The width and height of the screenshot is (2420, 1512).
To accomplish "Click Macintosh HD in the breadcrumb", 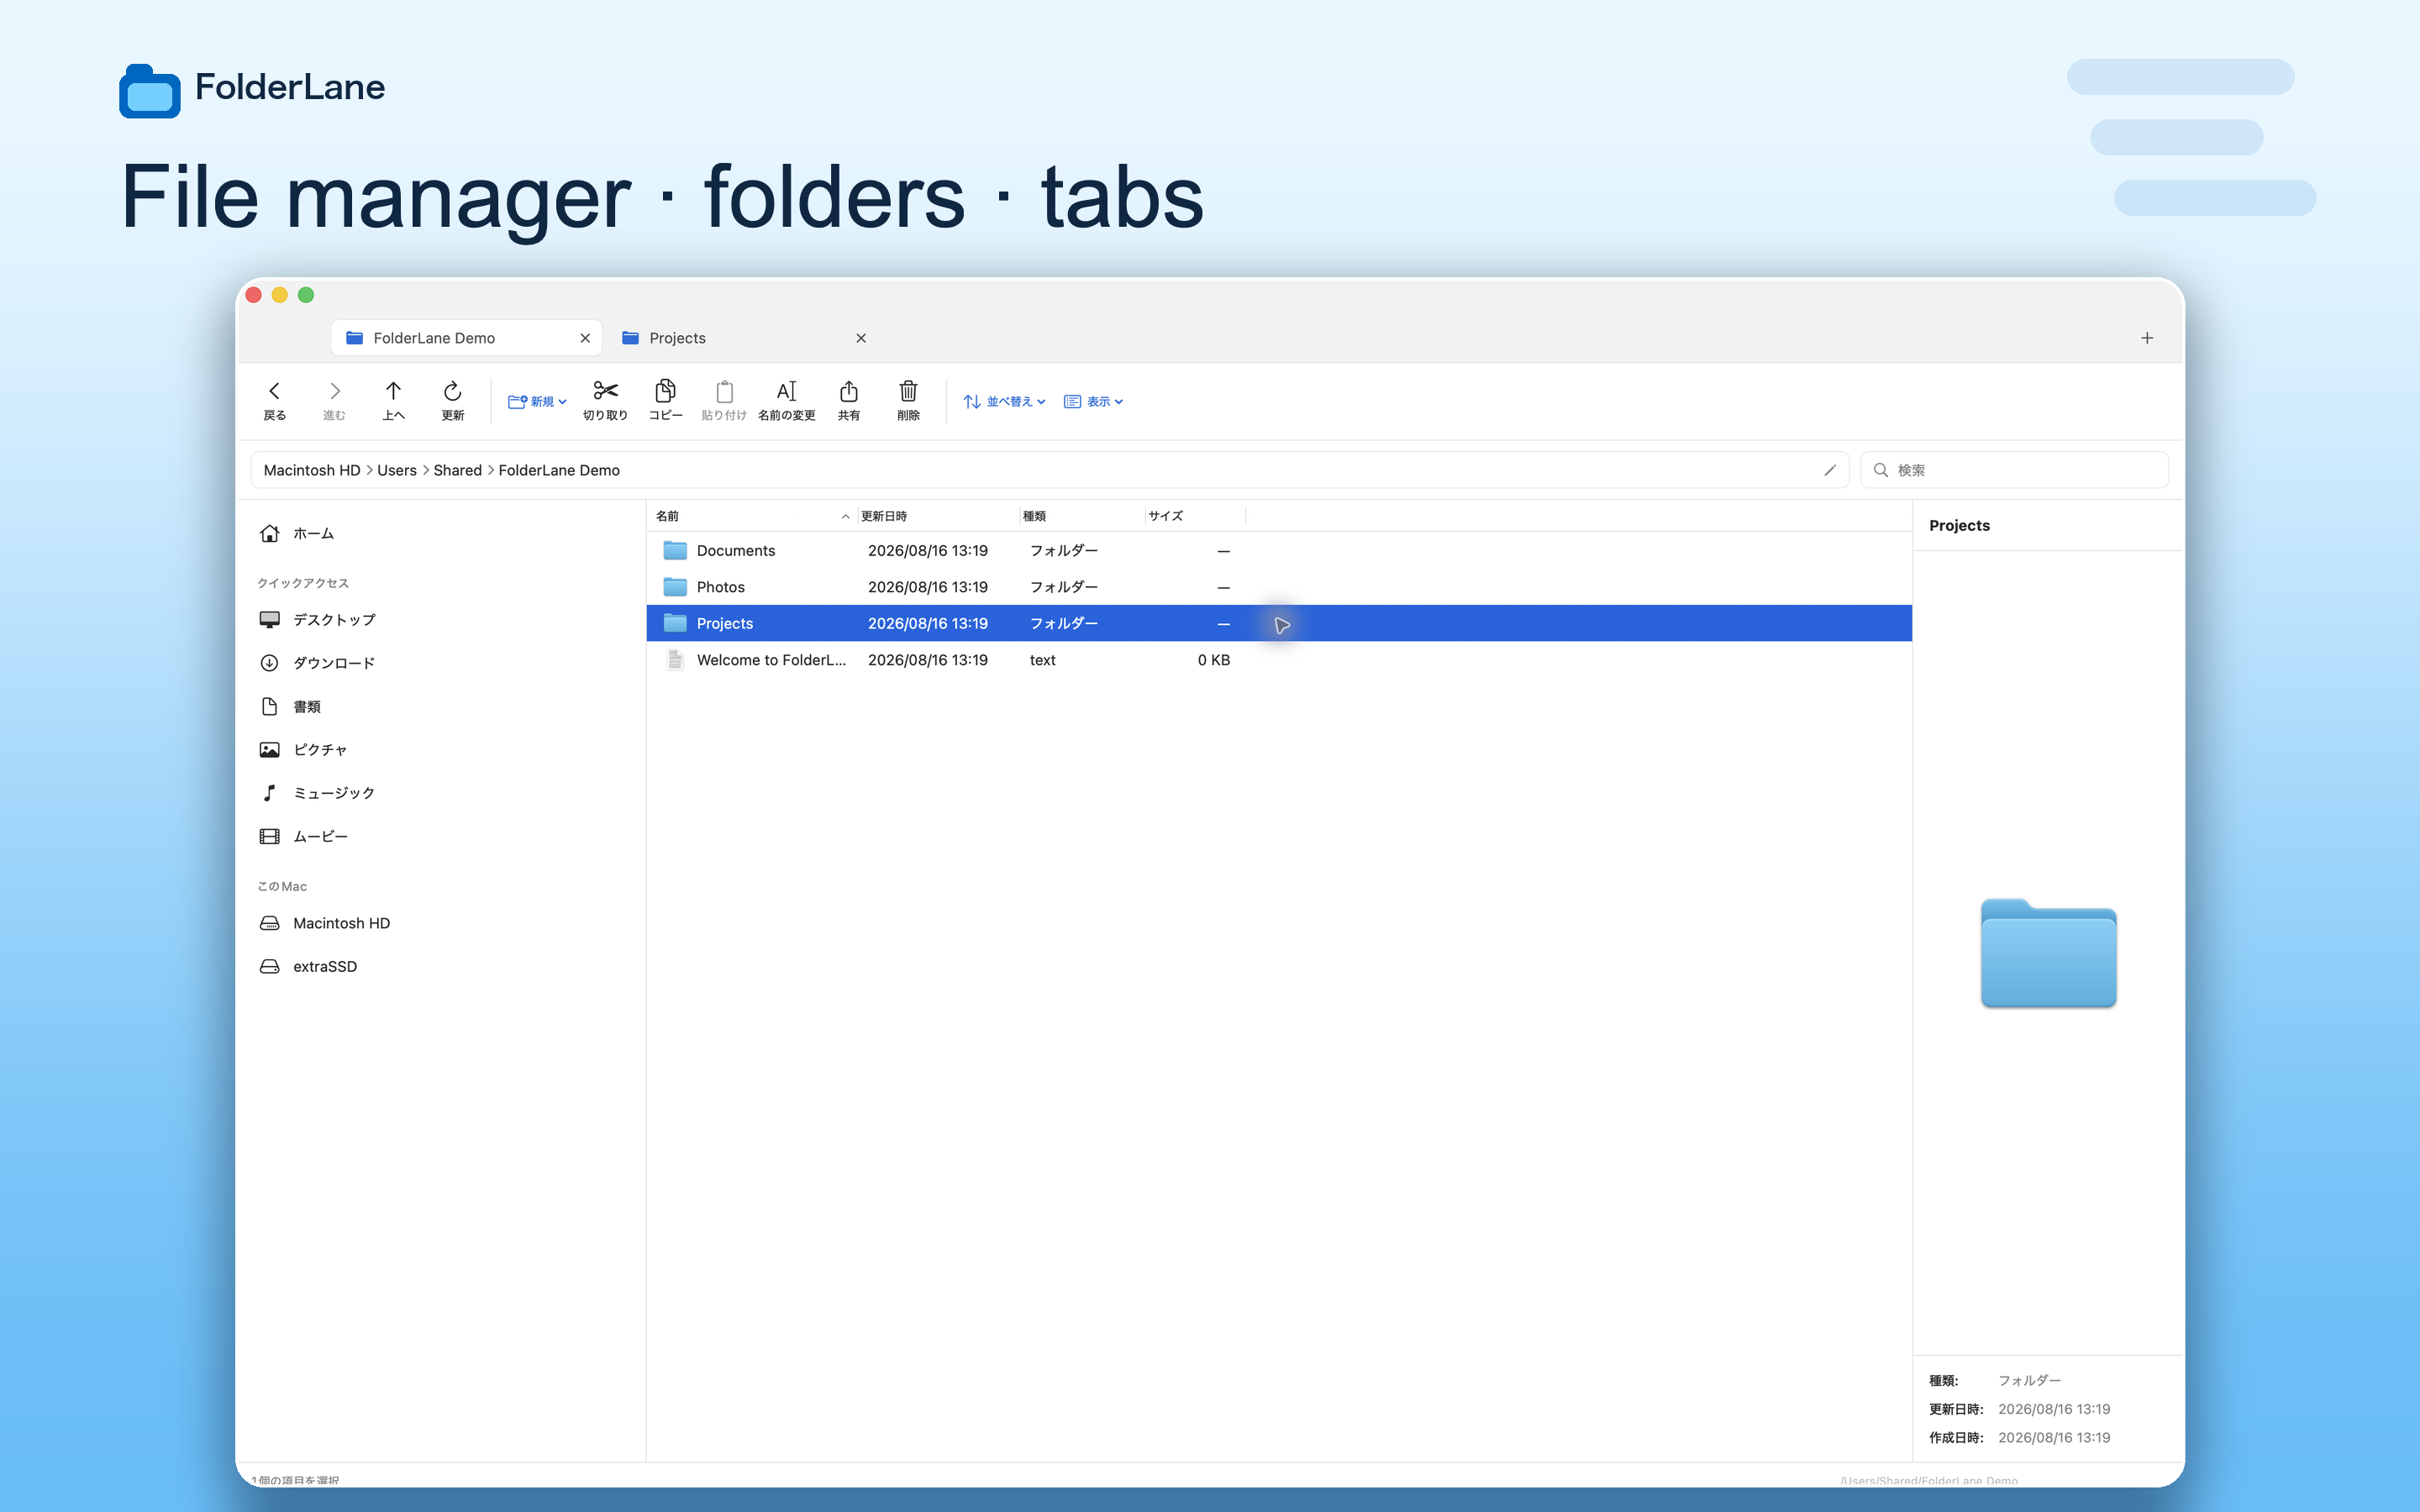I will pyautogui.click(x=312, y=470).
